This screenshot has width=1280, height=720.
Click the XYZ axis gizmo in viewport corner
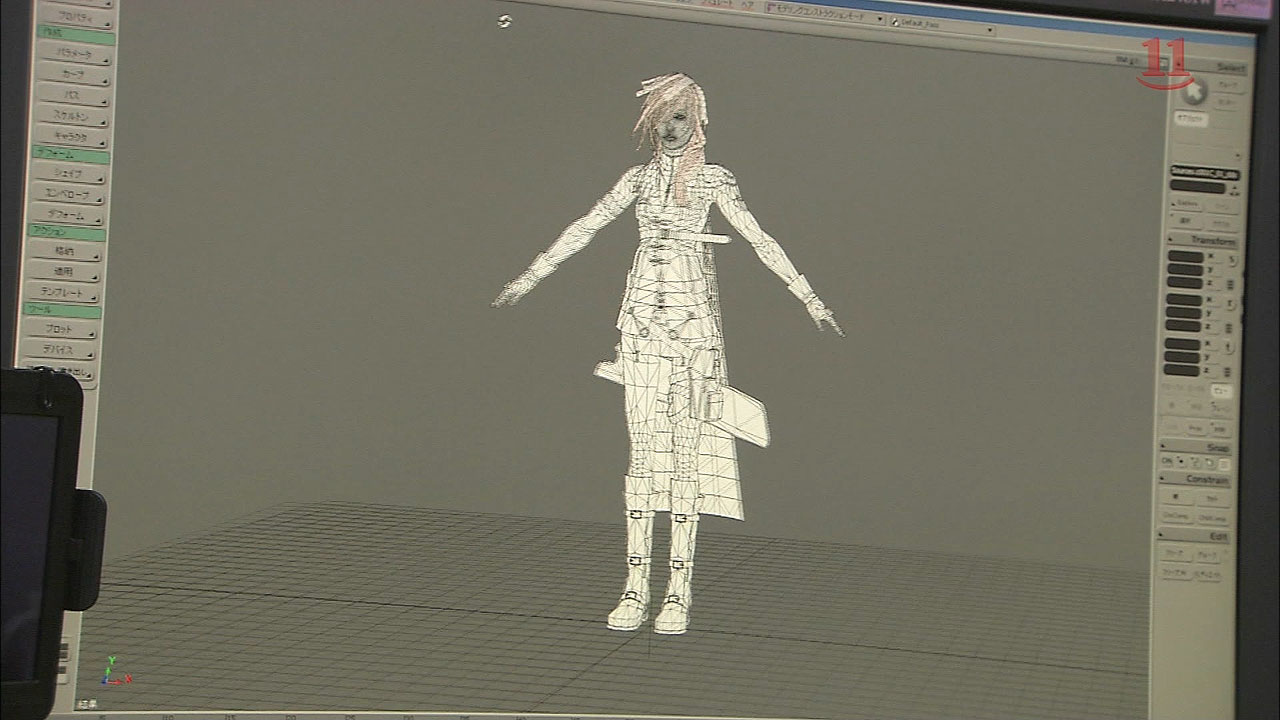point(114,671)
